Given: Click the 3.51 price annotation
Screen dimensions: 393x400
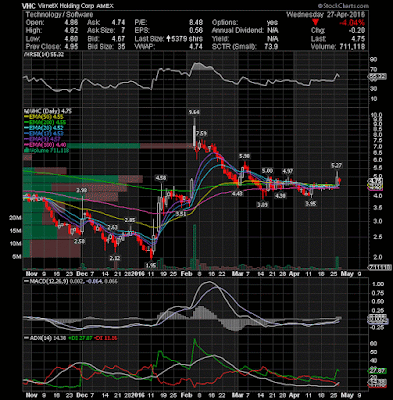Looking at the screenshot, I should point(181,214).
